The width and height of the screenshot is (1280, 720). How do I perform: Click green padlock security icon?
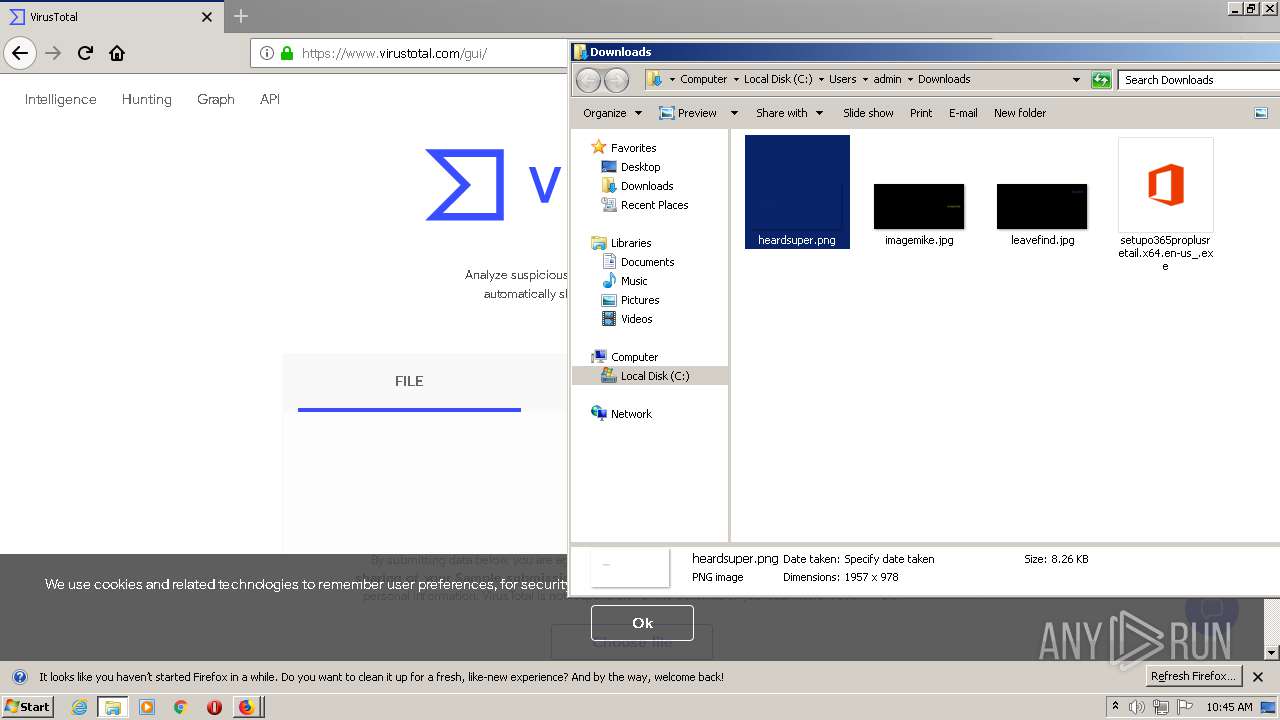coord(287,53)
